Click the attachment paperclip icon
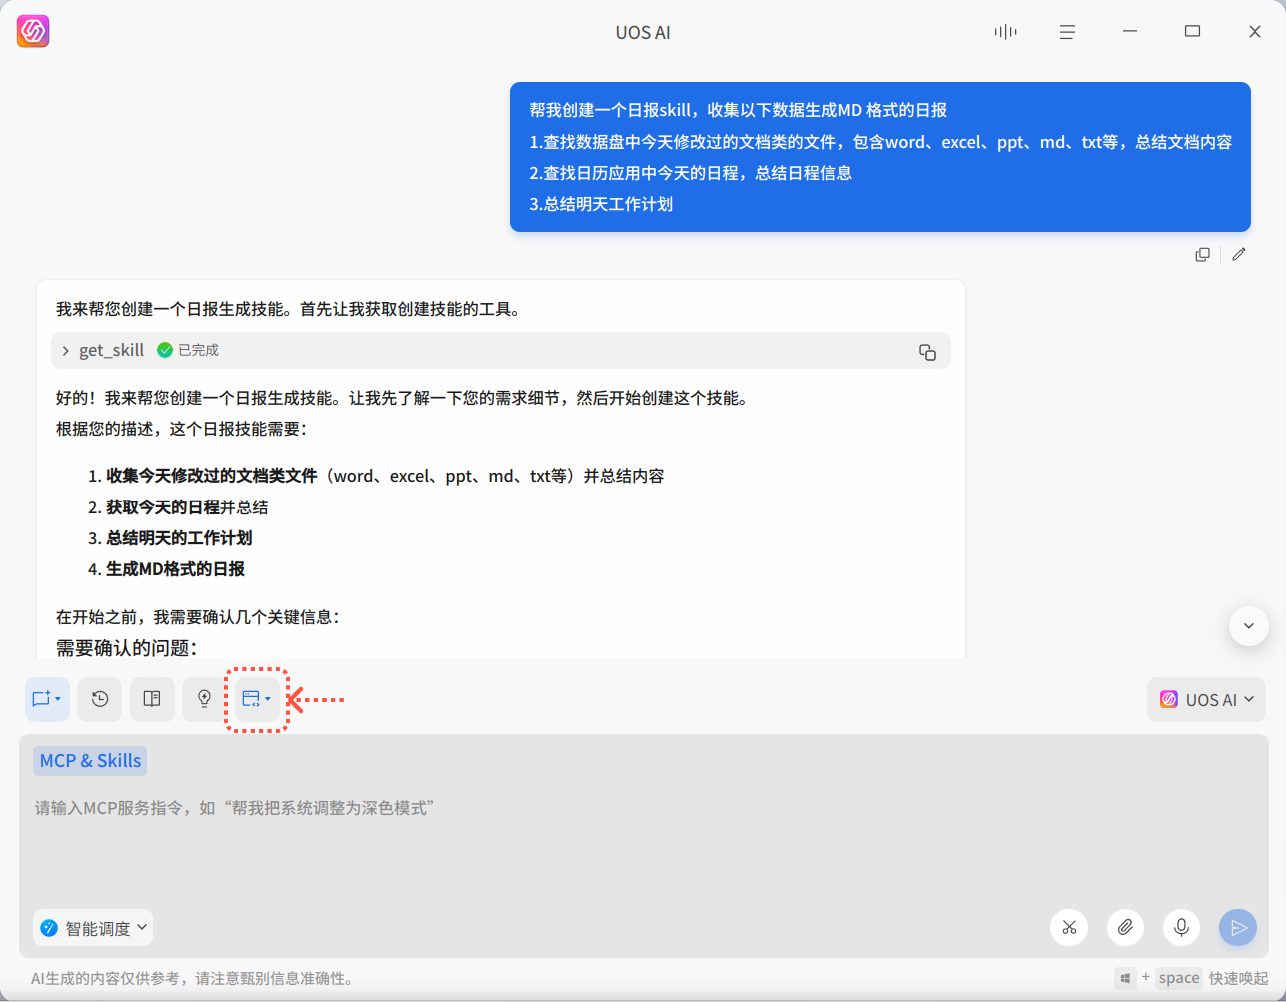The width and height of the screenshot is (1286, 1002). tap(1124, 927)
